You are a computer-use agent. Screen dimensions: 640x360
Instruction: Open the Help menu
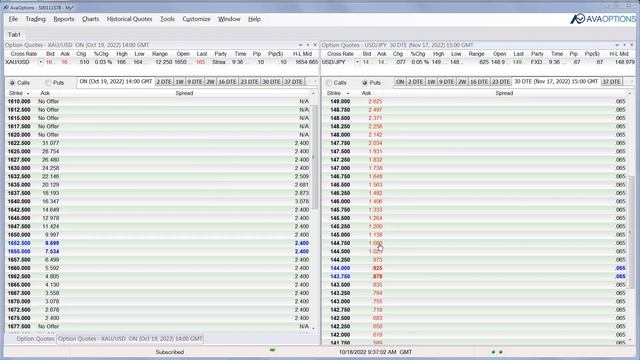point(254,19)
